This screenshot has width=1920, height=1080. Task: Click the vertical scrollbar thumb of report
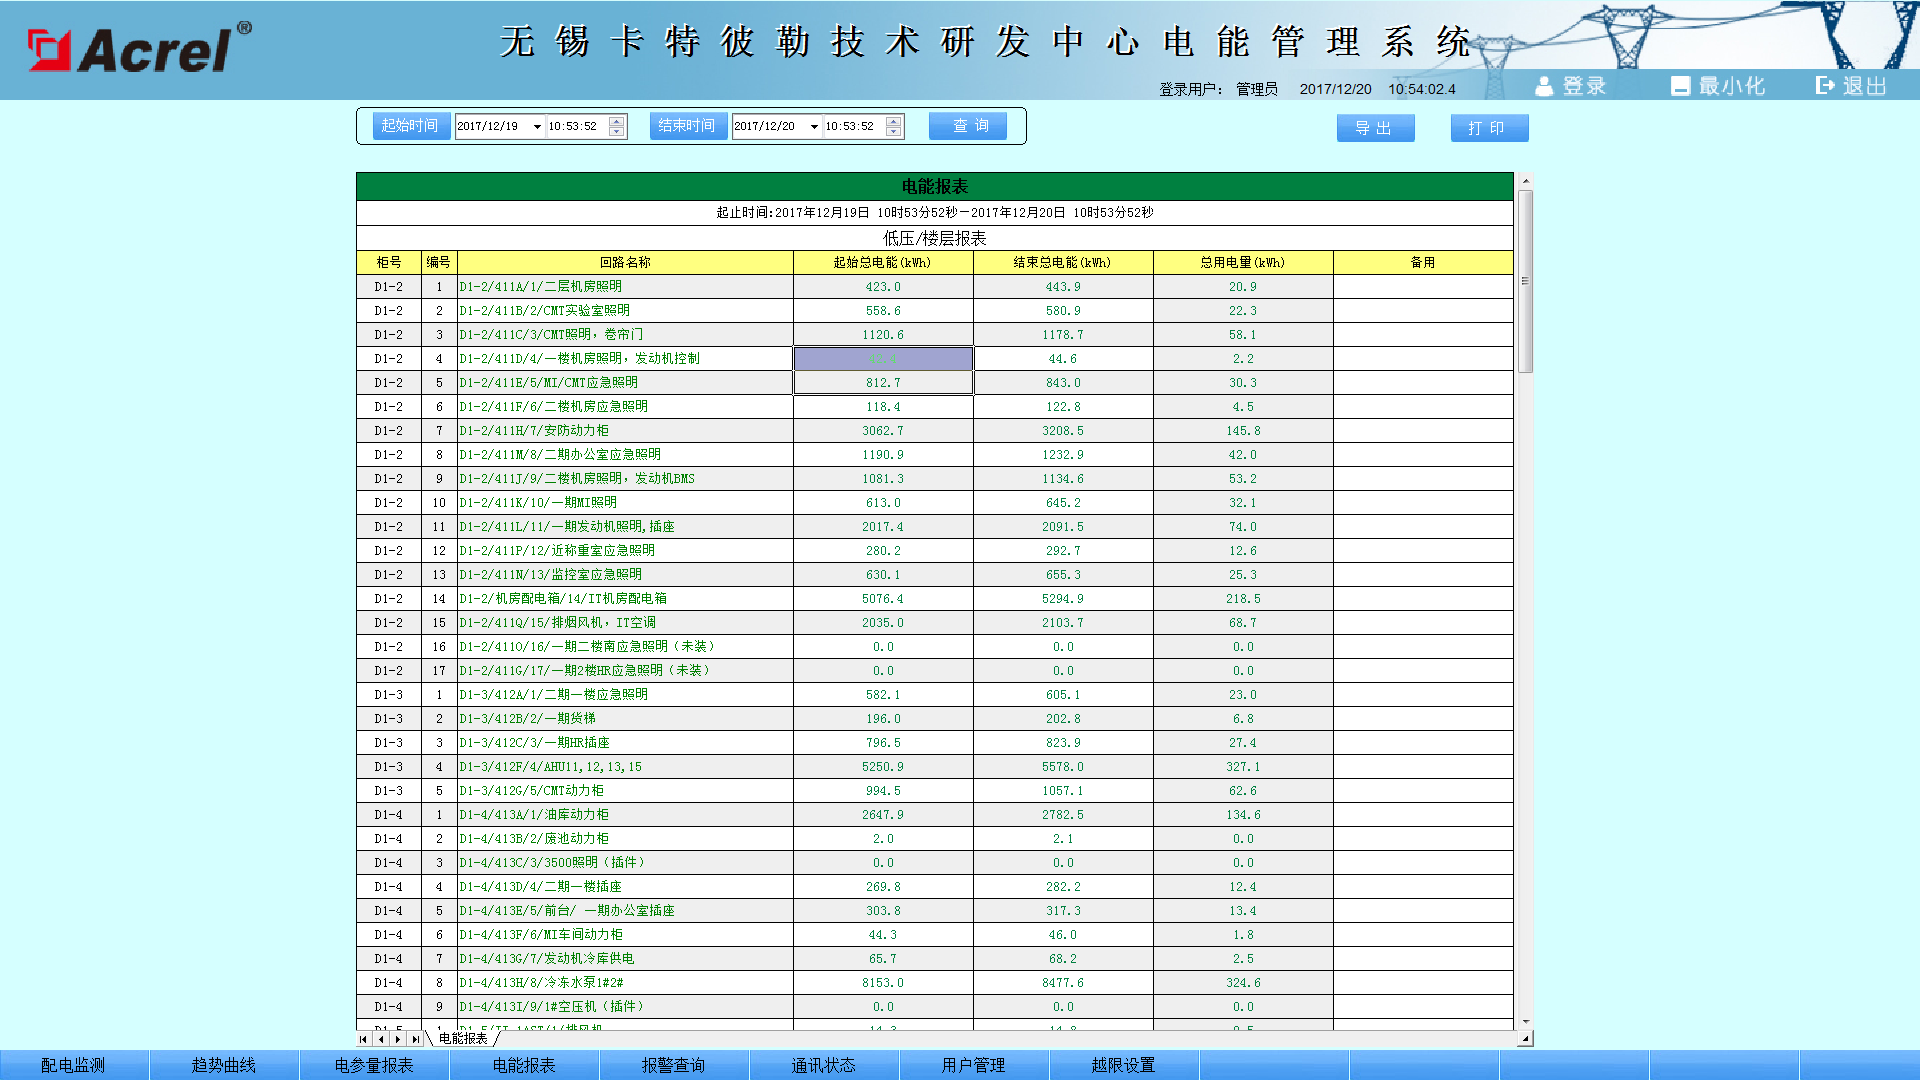click(x=1525, y=281)
